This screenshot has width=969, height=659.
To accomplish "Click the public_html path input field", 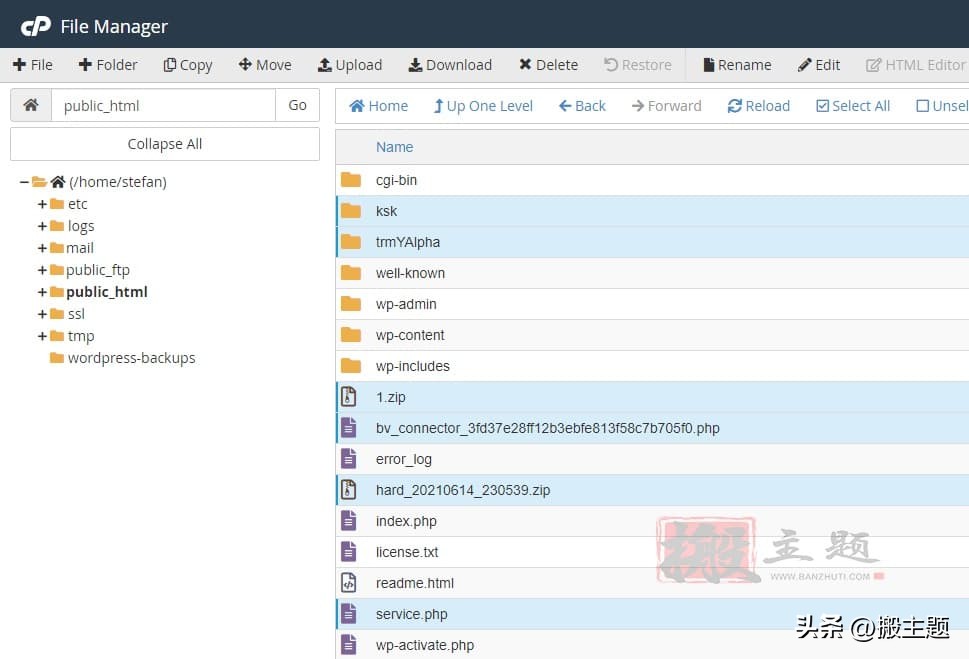I will (163, 105).
